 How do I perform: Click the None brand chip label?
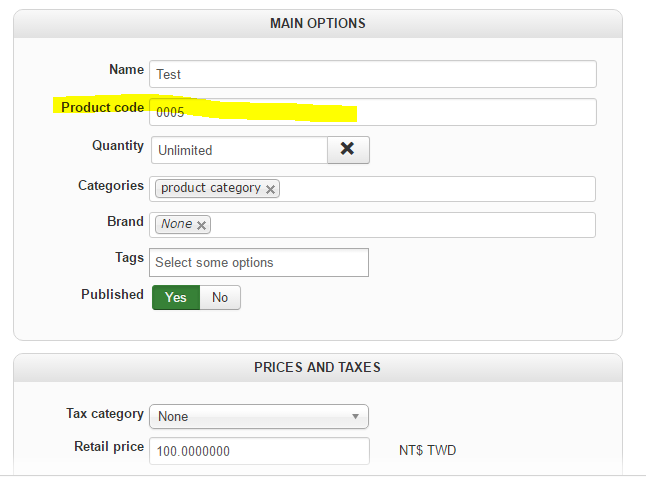(176, 224)
